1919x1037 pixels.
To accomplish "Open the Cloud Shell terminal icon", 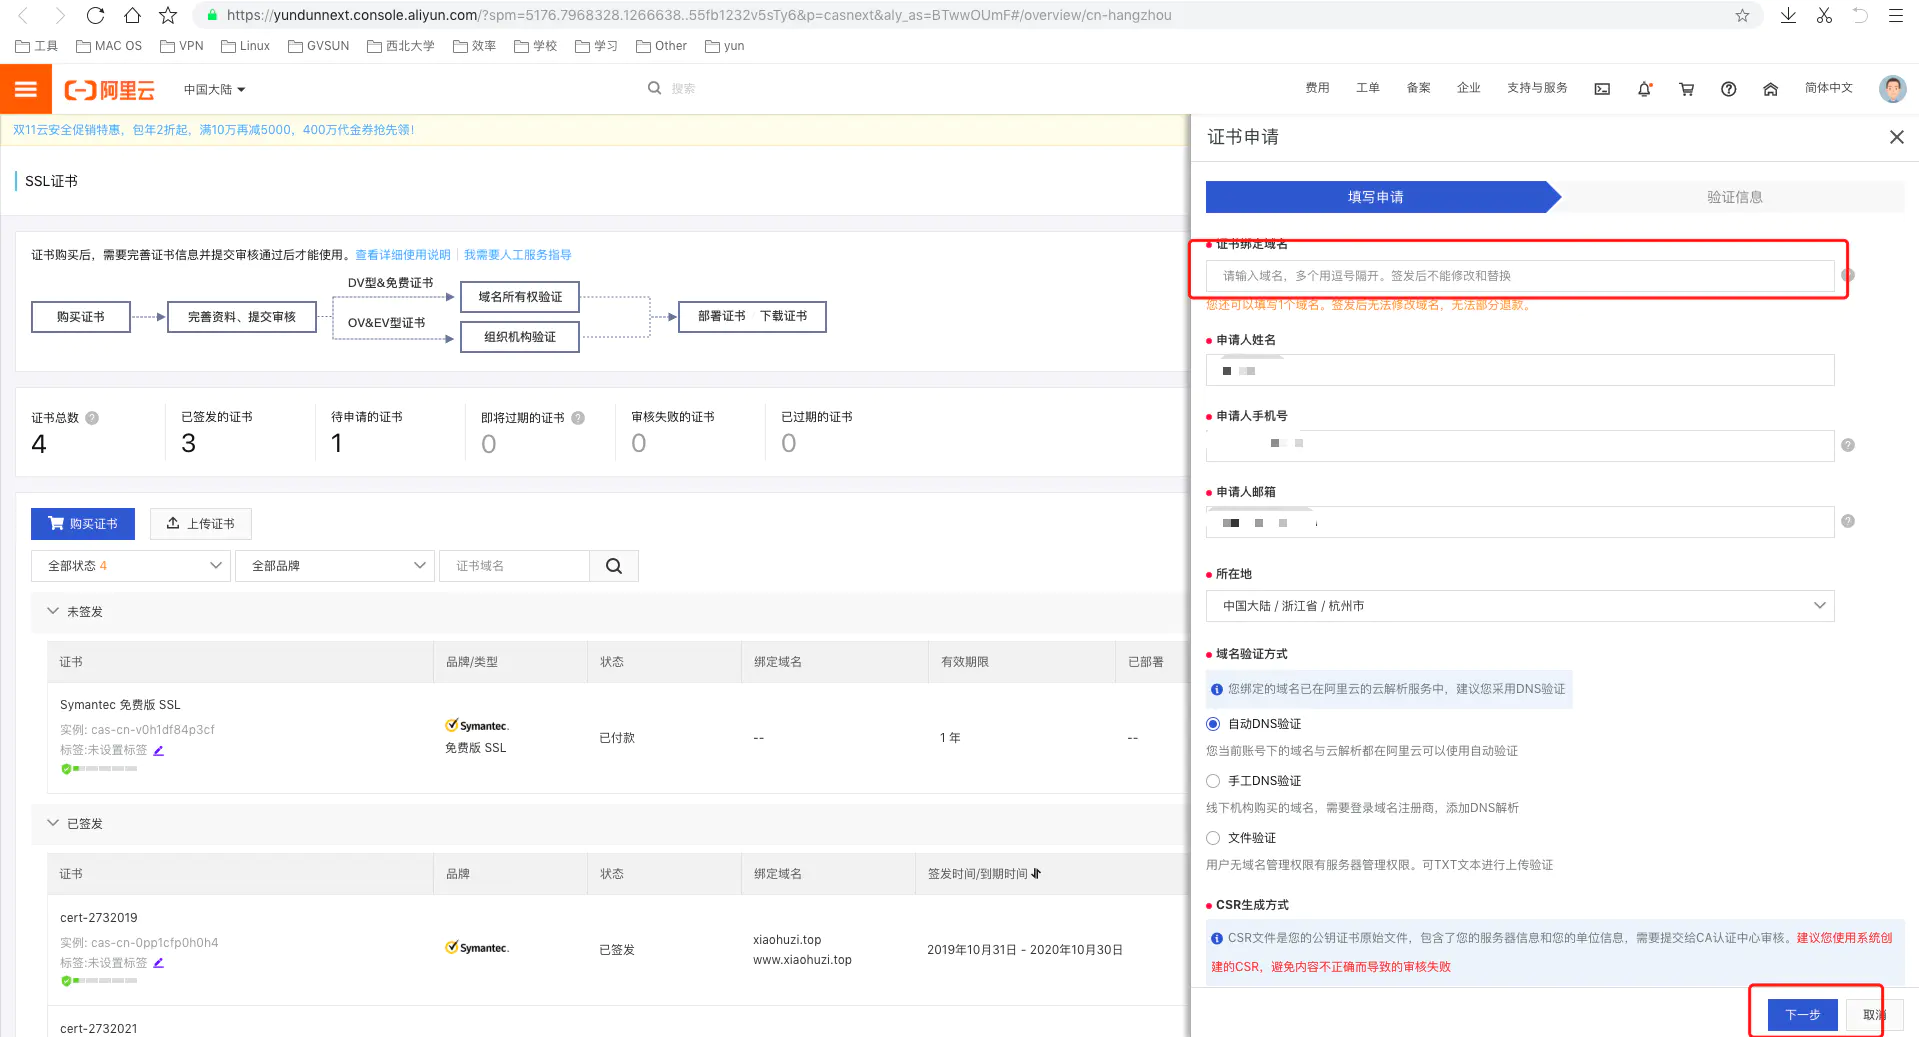I will coord(1602,89).
